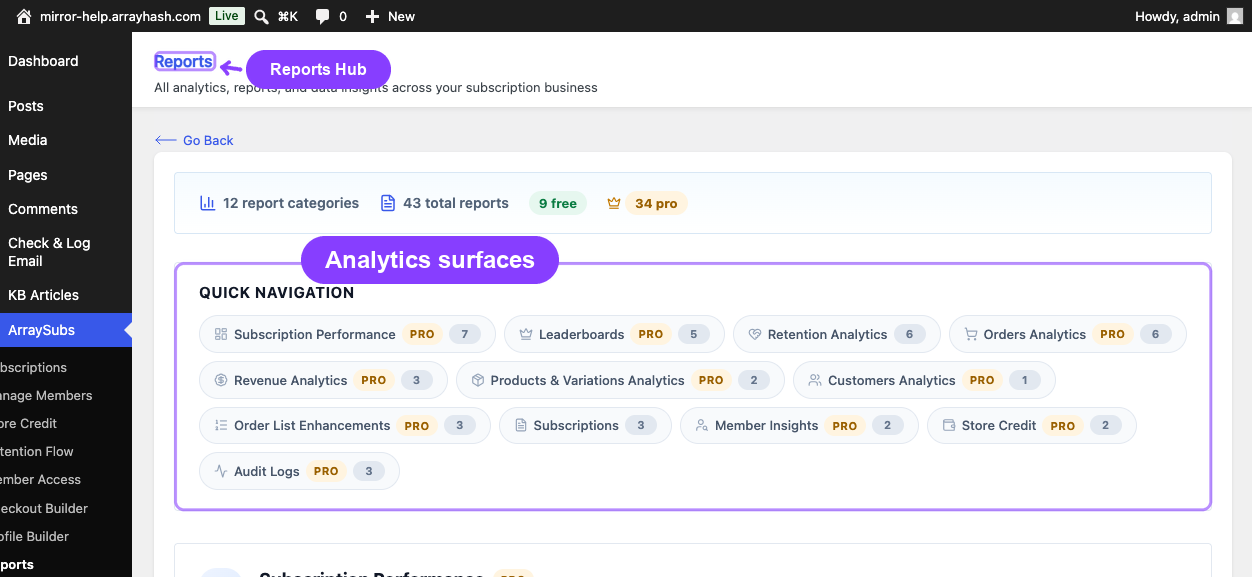Image resolution: width=1252 pixels, height=577 pixels.
Task: Click the 34 pro badge
Action: 656,203
